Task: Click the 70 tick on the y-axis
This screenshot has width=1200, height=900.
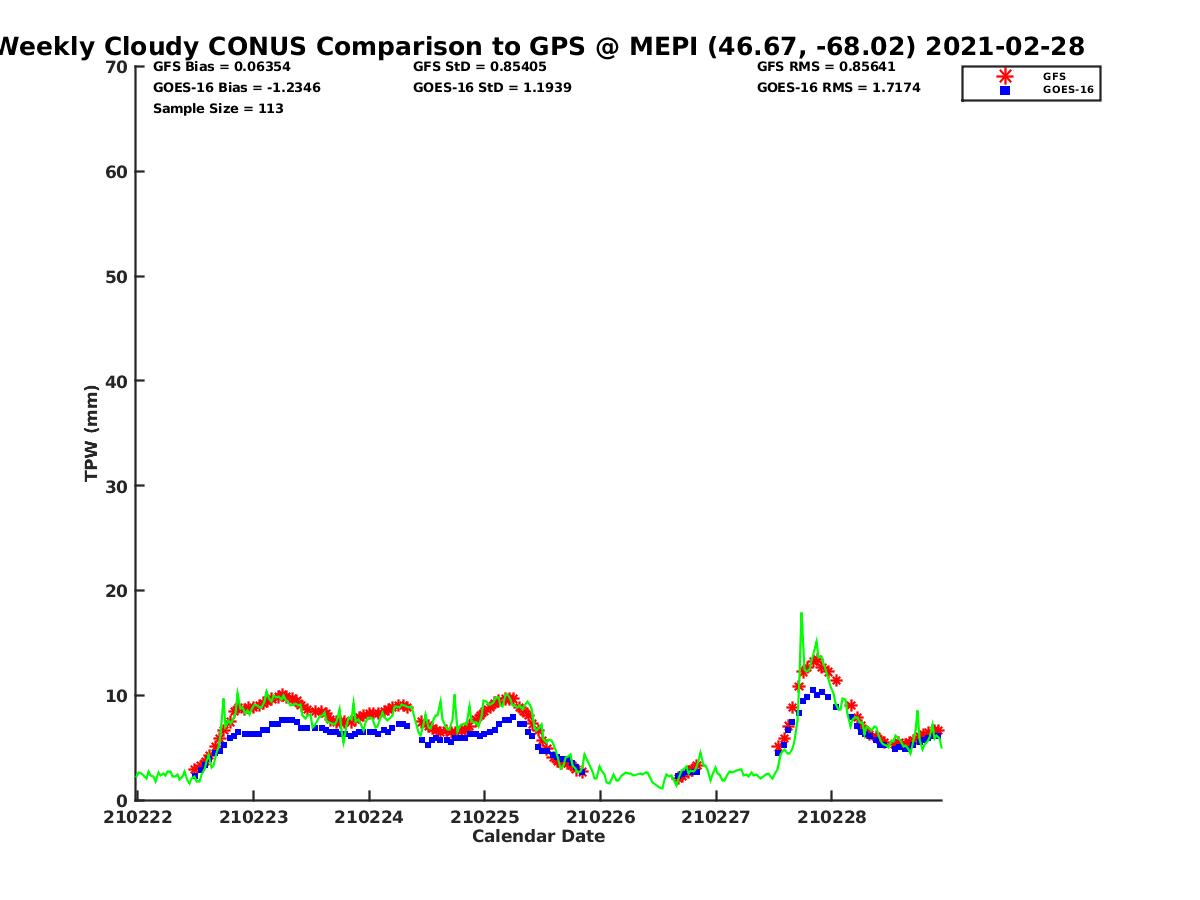Action: click(117, 67)
